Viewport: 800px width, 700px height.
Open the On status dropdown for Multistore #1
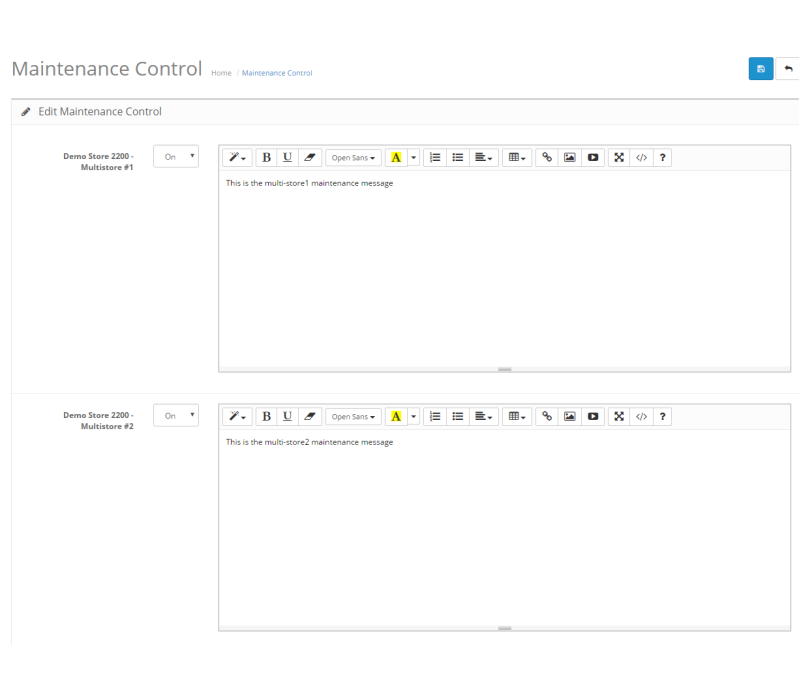pos(176,157)
